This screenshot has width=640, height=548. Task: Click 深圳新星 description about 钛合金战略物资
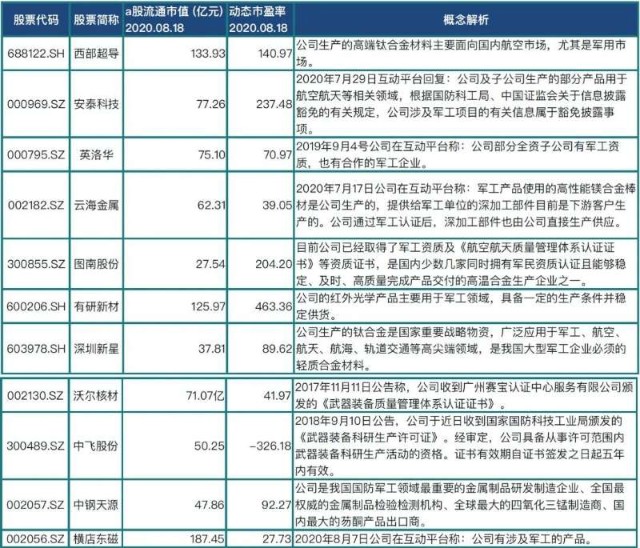[x=461, y=348]
